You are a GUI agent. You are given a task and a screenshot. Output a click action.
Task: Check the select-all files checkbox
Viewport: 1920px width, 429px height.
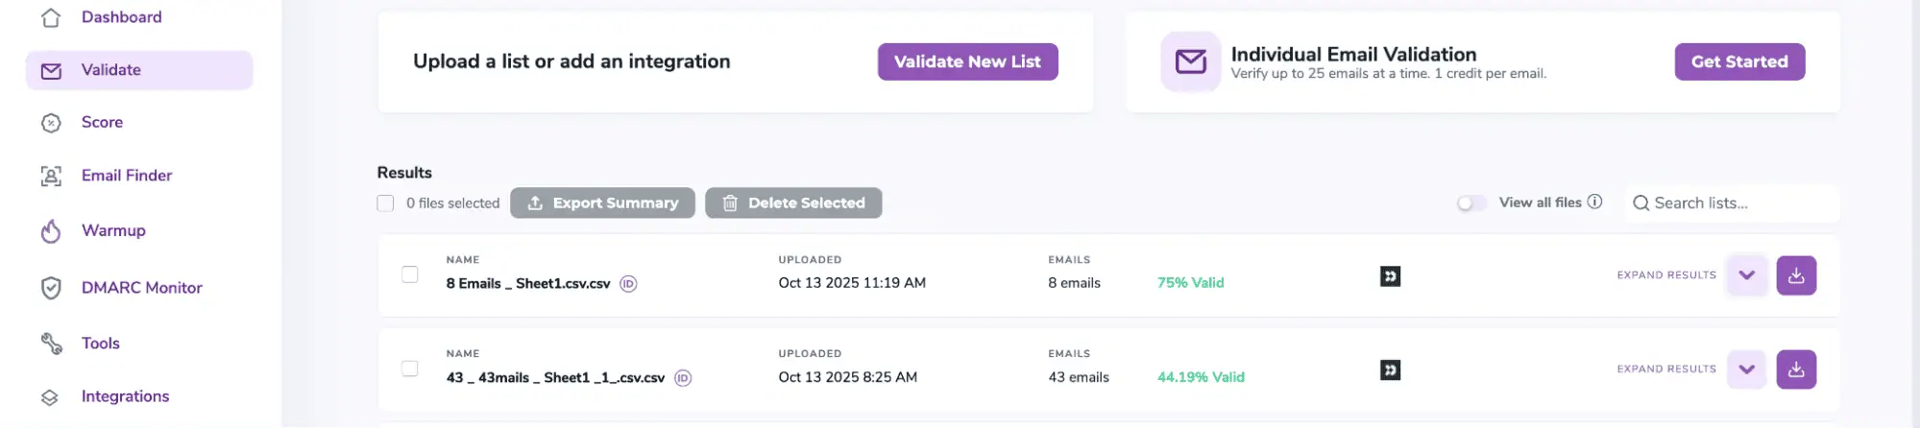coord(385,203)
